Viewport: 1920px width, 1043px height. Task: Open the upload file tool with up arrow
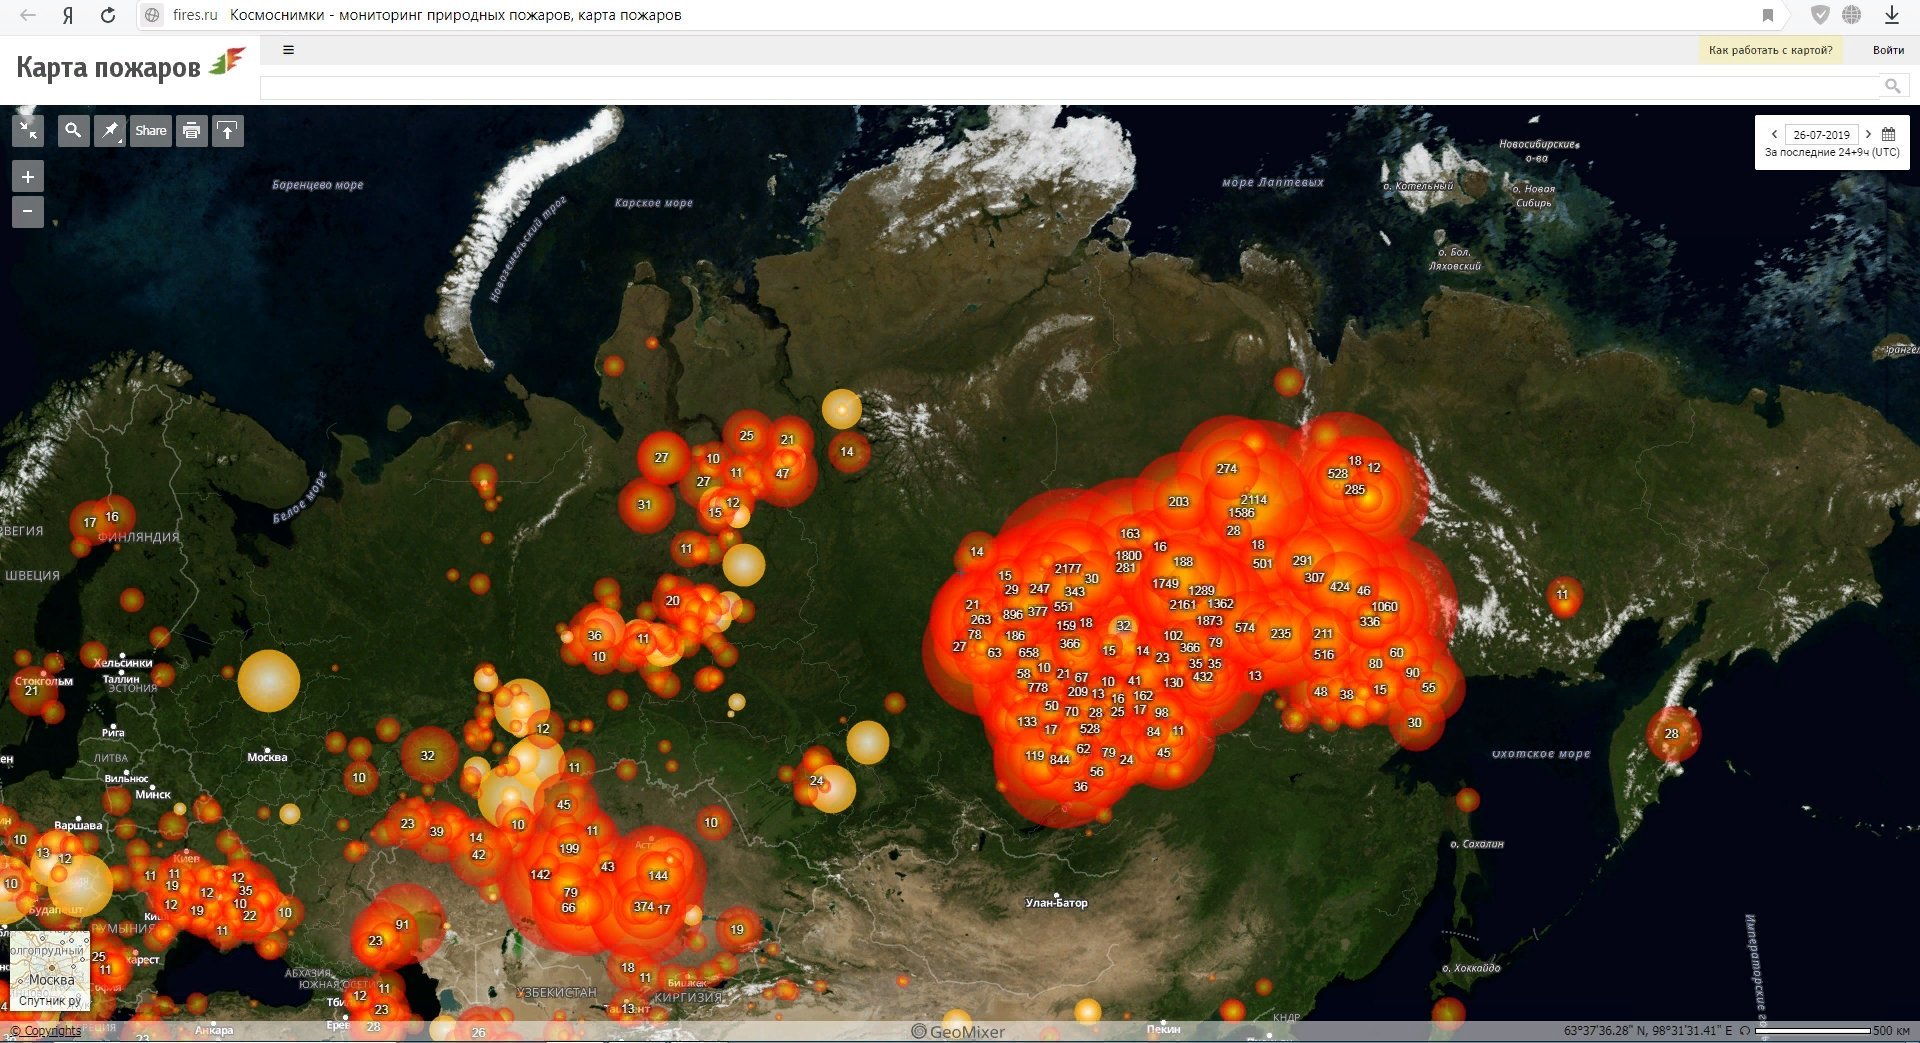tap(228, 130)
